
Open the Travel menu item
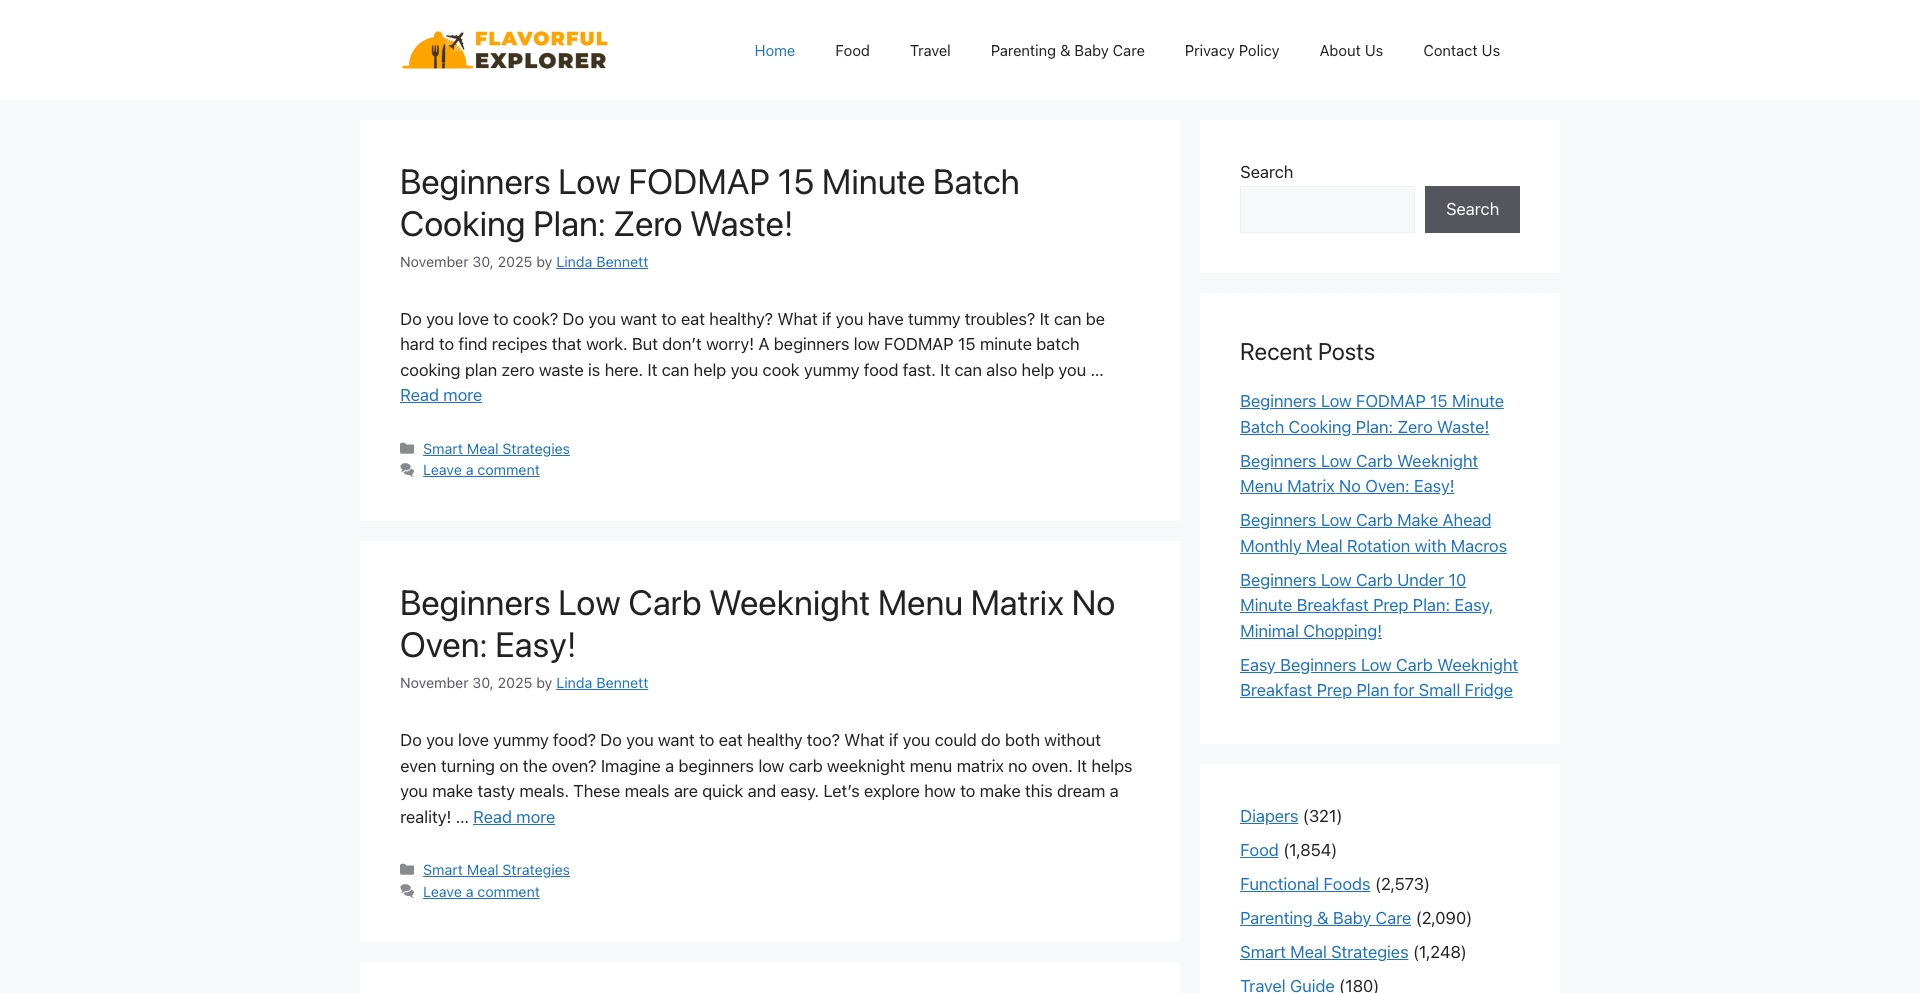tap(930, 50)
